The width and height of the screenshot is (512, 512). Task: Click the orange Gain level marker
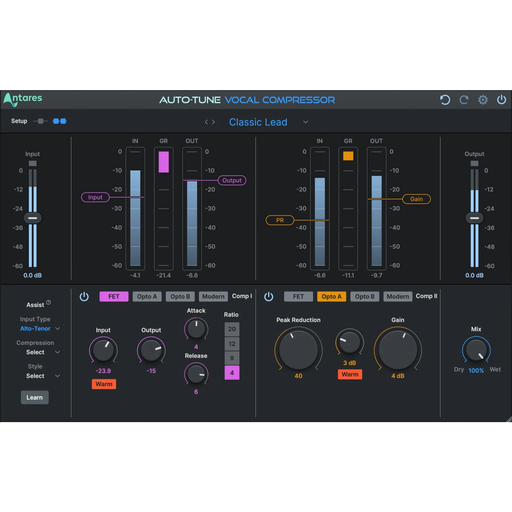417,199
